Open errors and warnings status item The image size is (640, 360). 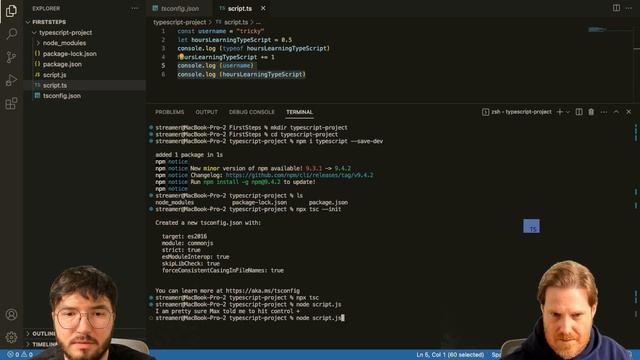pos(20,355)
